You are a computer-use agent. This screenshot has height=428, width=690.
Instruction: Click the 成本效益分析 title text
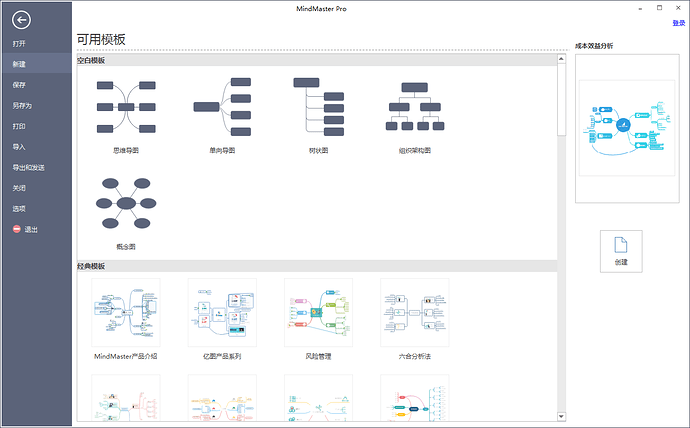[x=594, y=46]
